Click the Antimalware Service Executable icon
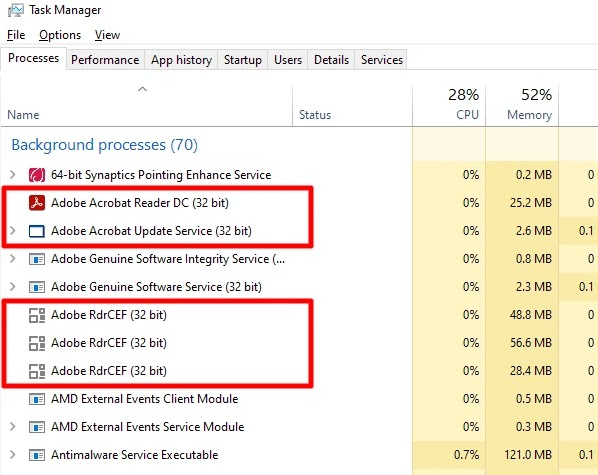 tap(37, 455)
